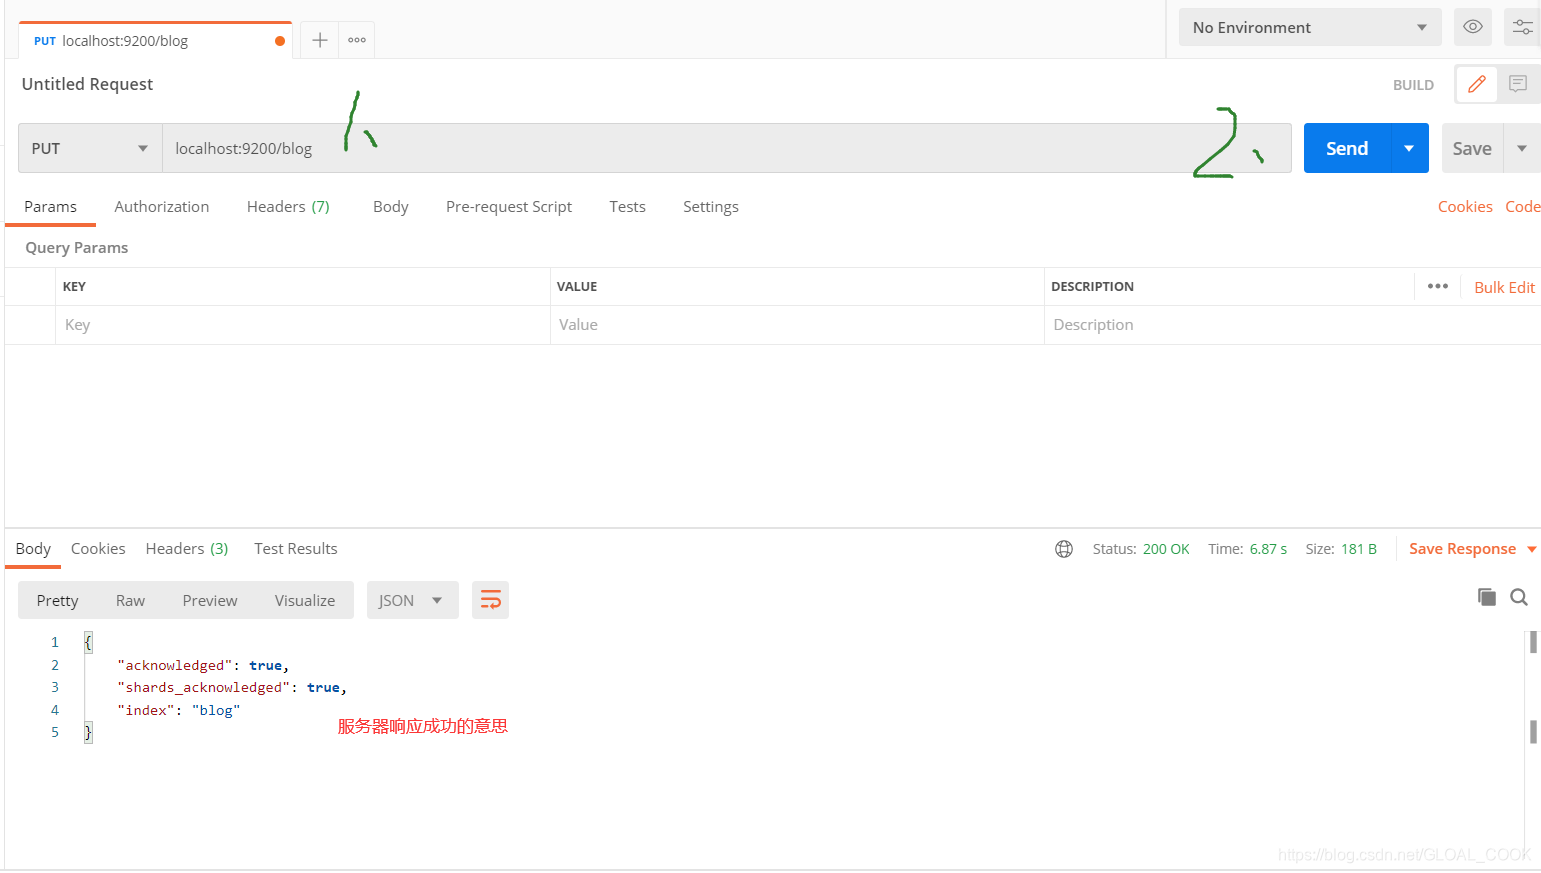Expand the Save Response dropdown arrow
The width and height of the screenshot is (1541, 873).
click(1532, 549)
